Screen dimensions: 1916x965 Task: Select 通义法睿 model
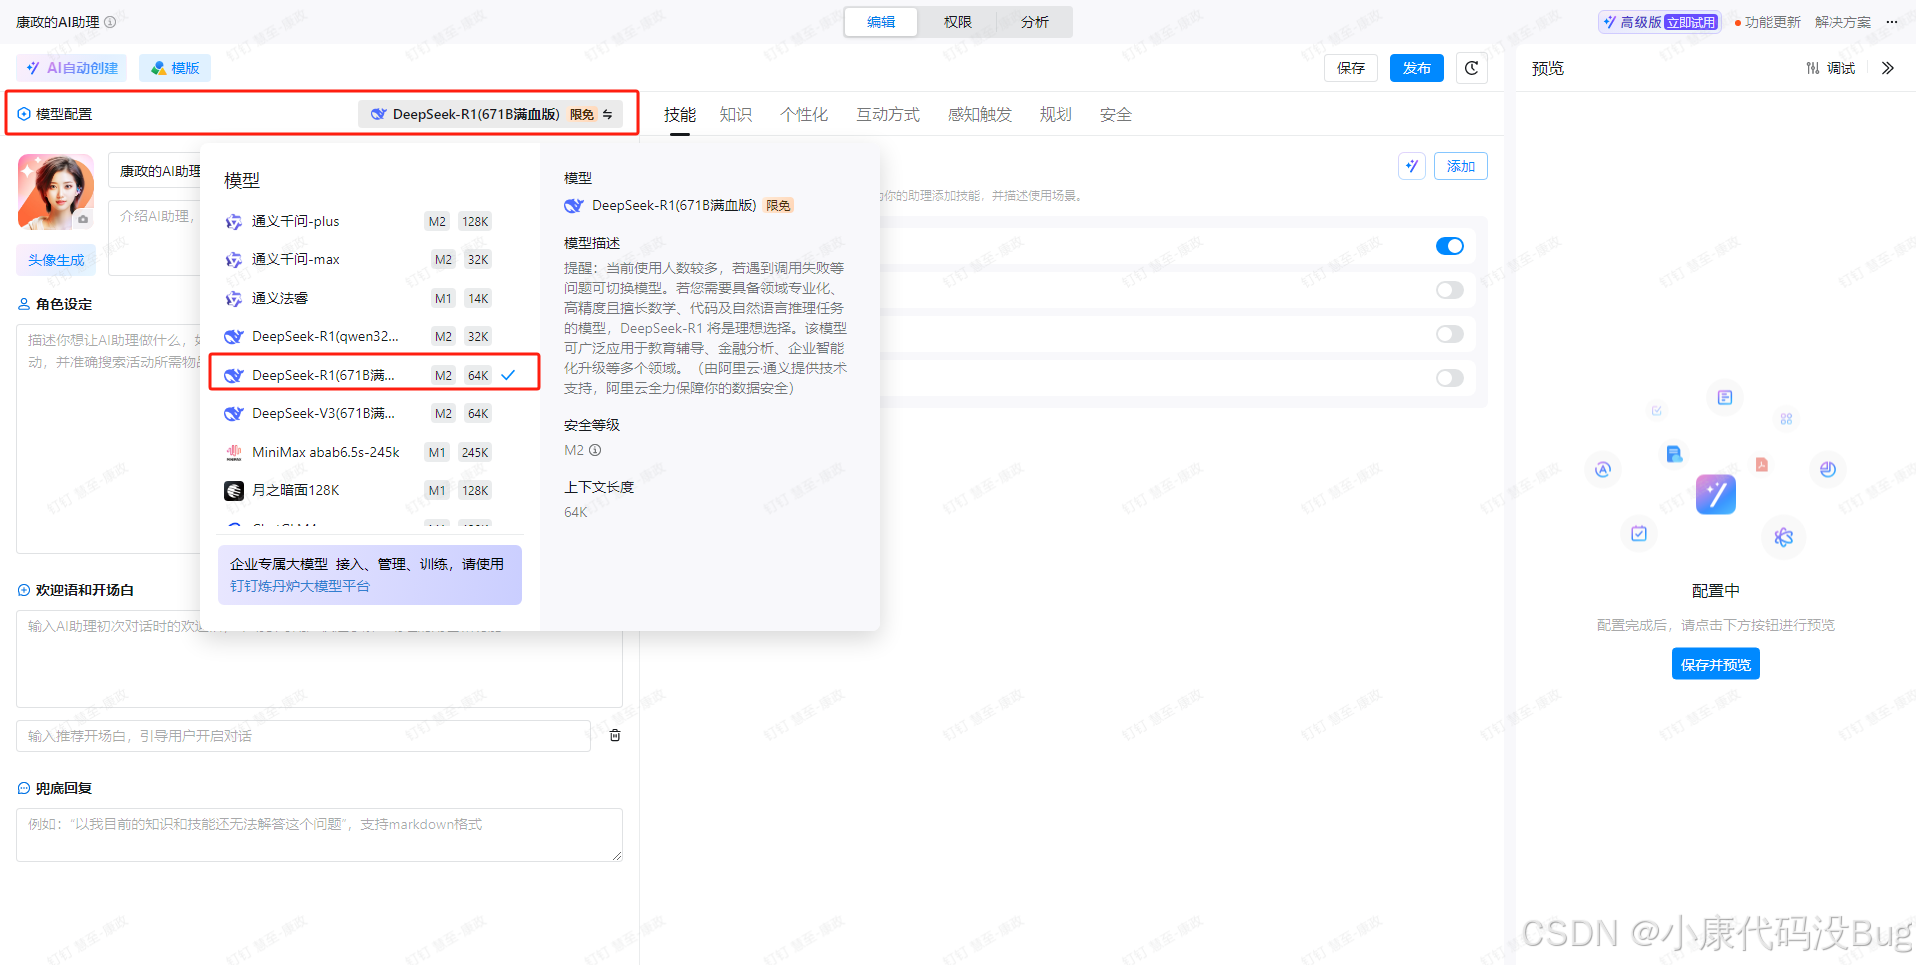[370, 298]
